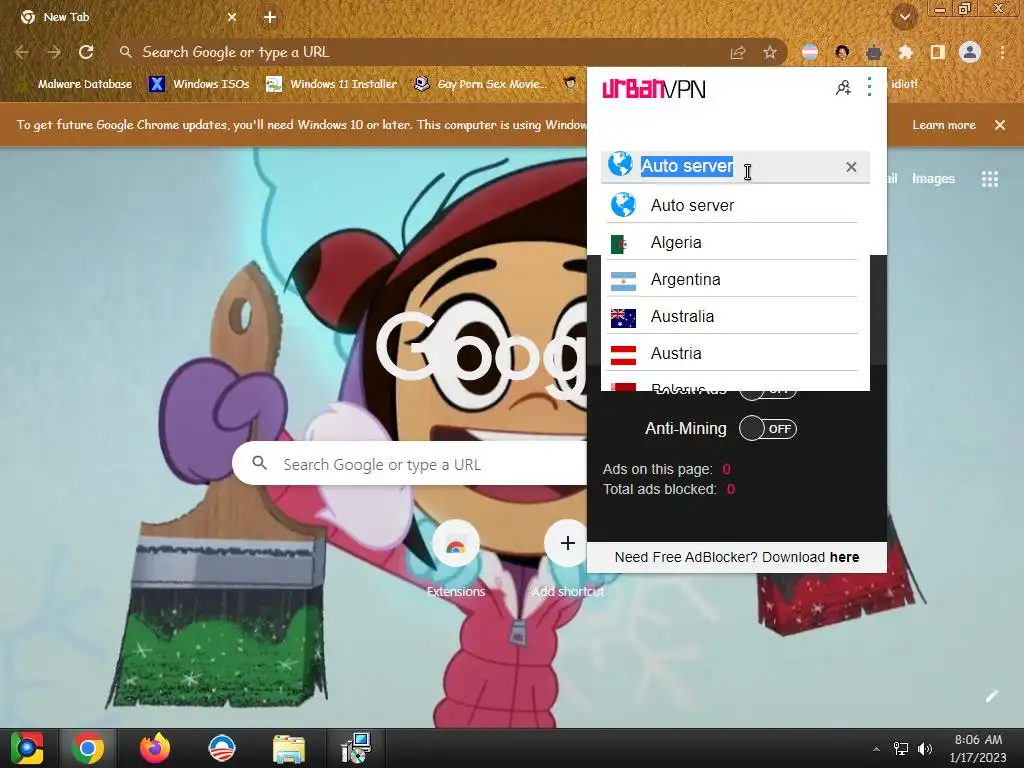The width and height of the screenshot is (1024, 768).
Task: Click the 'Total ads blocked:' text
Action: pyautogui.click(x=660, y=489)
